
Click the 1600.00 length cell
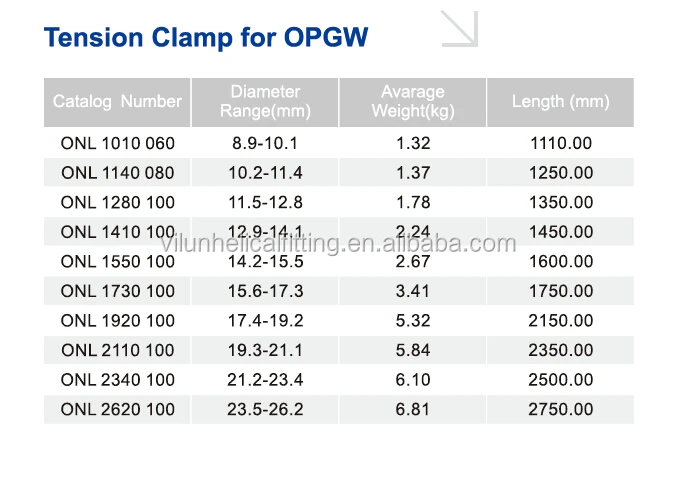coord(560,262)
